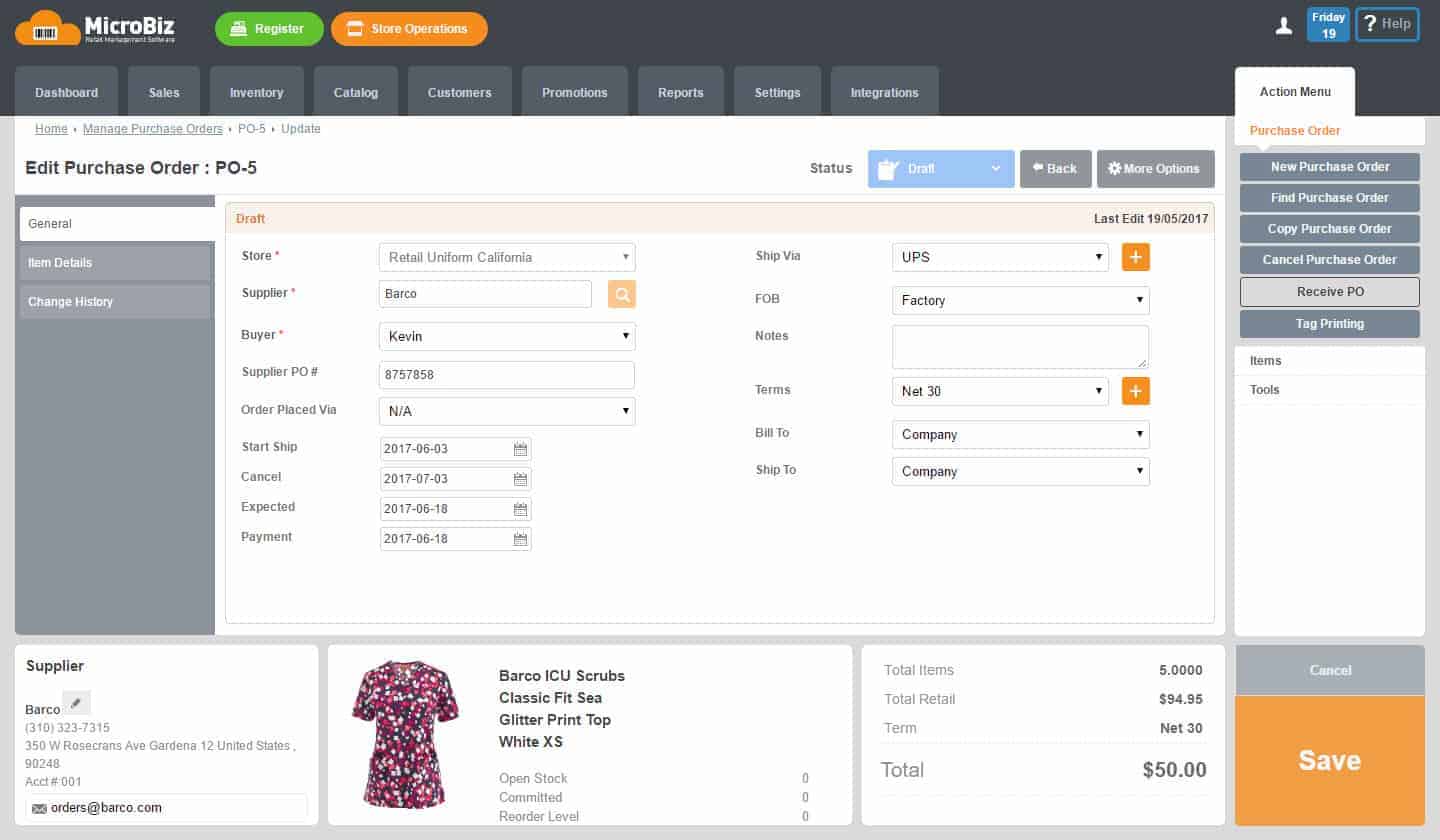This screenshot has height=840, width=1440.
Task: Switch to the Catalog tab
Action: (356, 92)
